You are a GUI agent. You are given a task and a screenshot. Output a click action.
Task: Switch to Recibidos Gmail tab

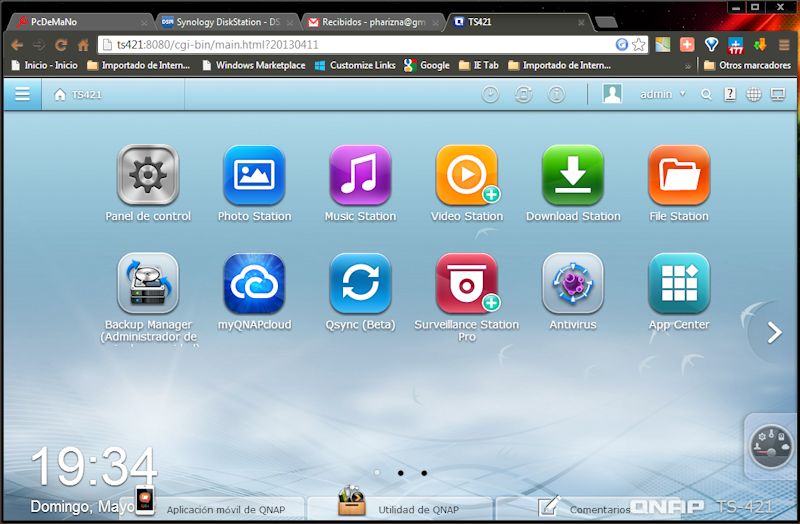click(x=373, y=22)
